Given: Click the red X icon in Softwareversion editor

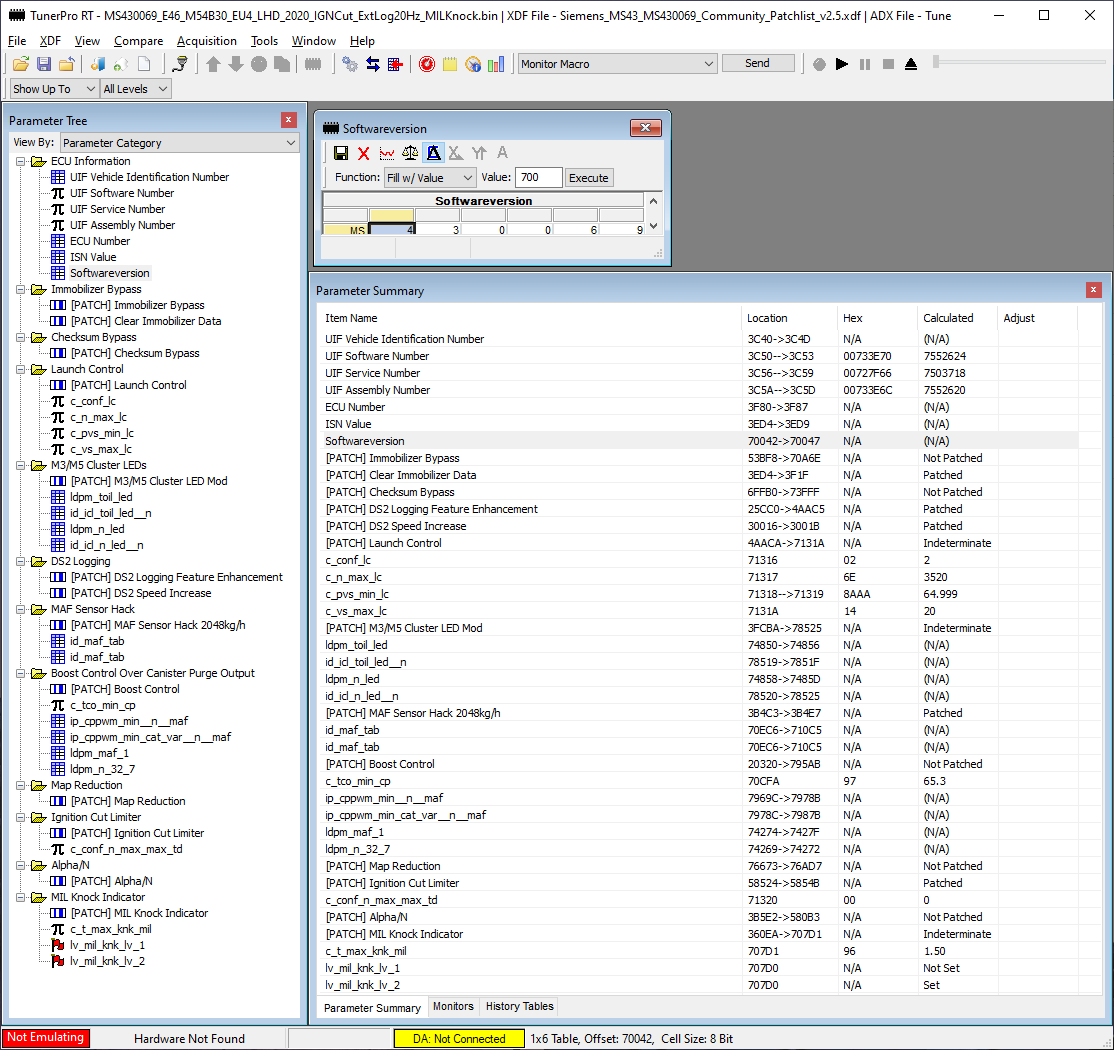Looking at the screenshot, I should point(364,153).
